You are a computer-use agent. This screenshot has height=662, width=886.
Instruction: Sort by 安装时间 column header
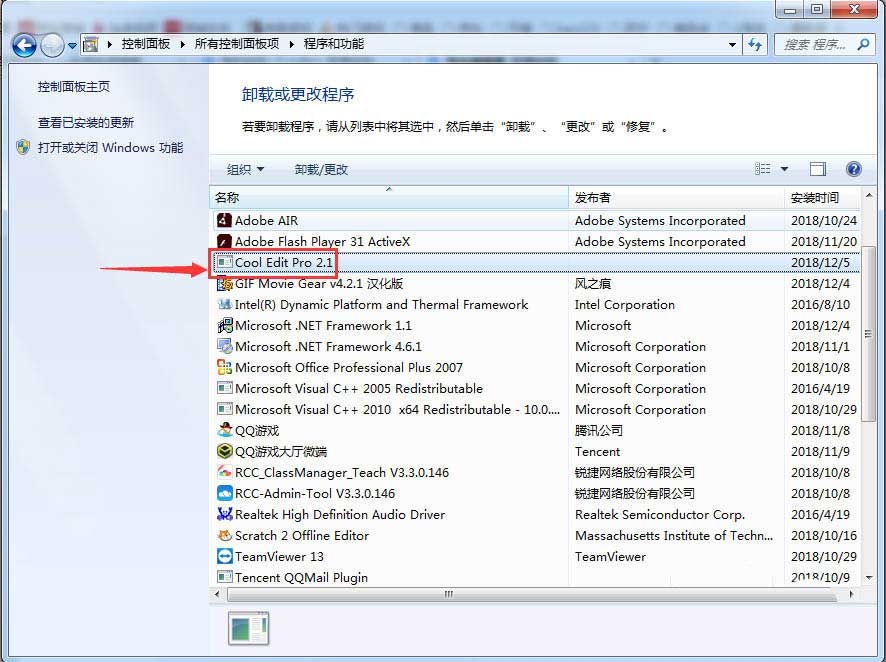(822, 198)
